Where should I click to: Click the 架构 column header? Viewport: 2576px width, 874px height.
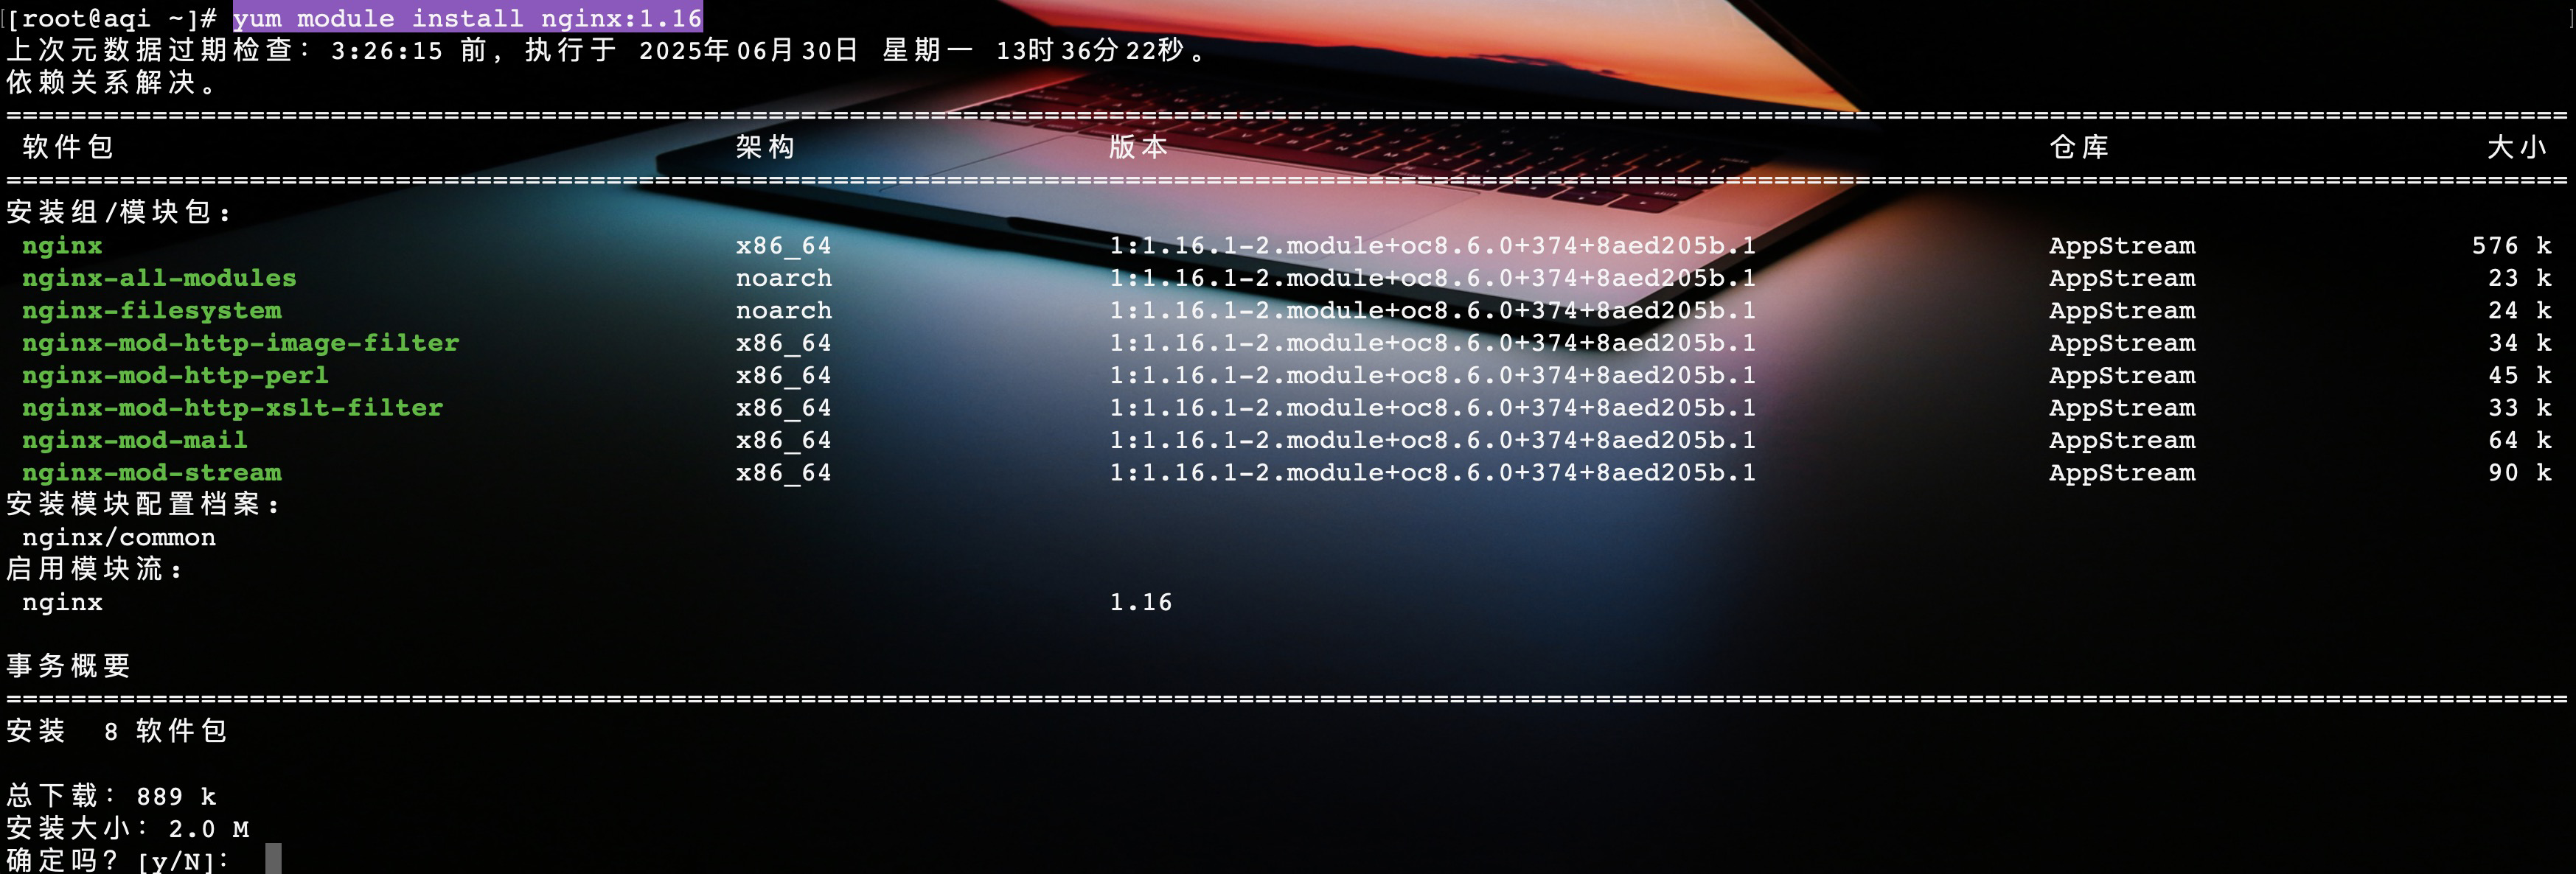coord(765,147)
